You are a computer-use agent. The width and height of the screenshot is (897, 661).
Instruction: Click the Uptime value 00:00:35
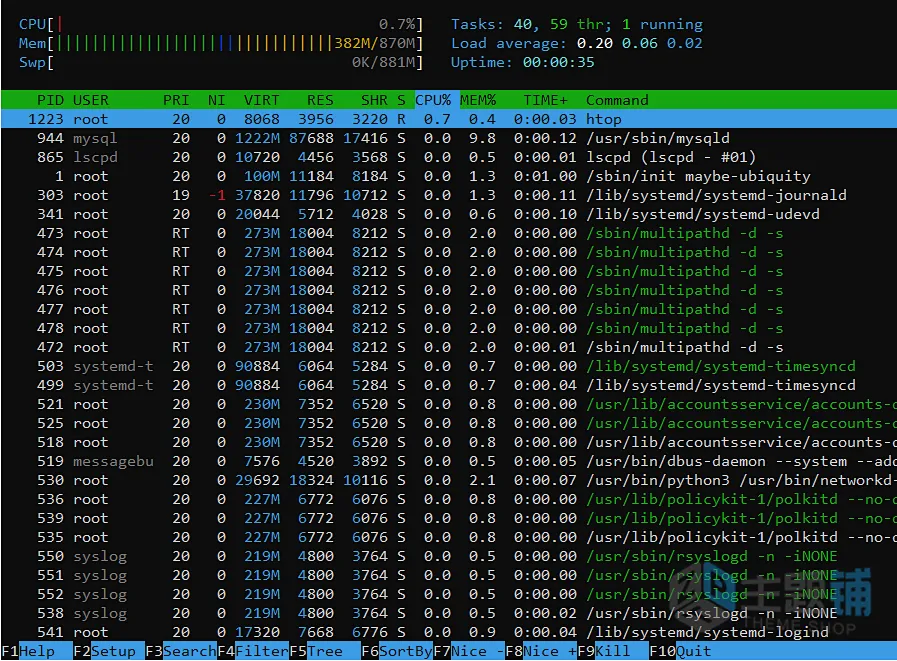coord(558,62)
